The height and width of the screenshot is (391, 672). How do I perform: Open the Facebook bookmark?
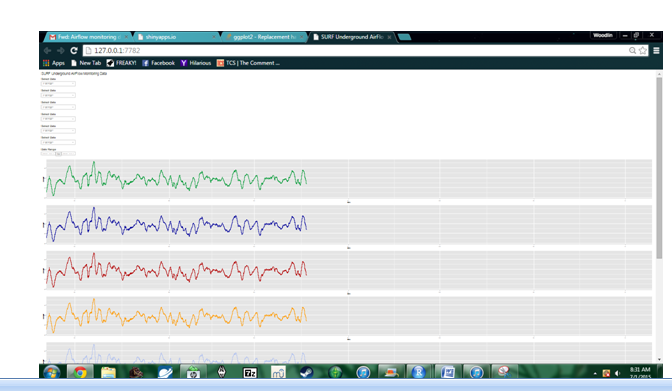click(158, 63)
